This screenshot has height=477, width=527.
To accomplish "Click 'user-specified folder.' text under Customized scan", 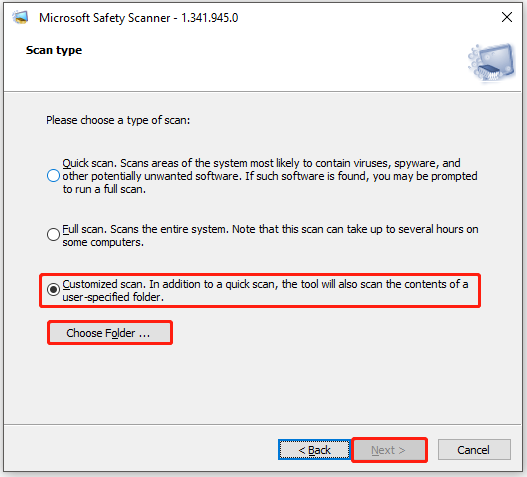I will pyautogui.click(x=113, y=297).
